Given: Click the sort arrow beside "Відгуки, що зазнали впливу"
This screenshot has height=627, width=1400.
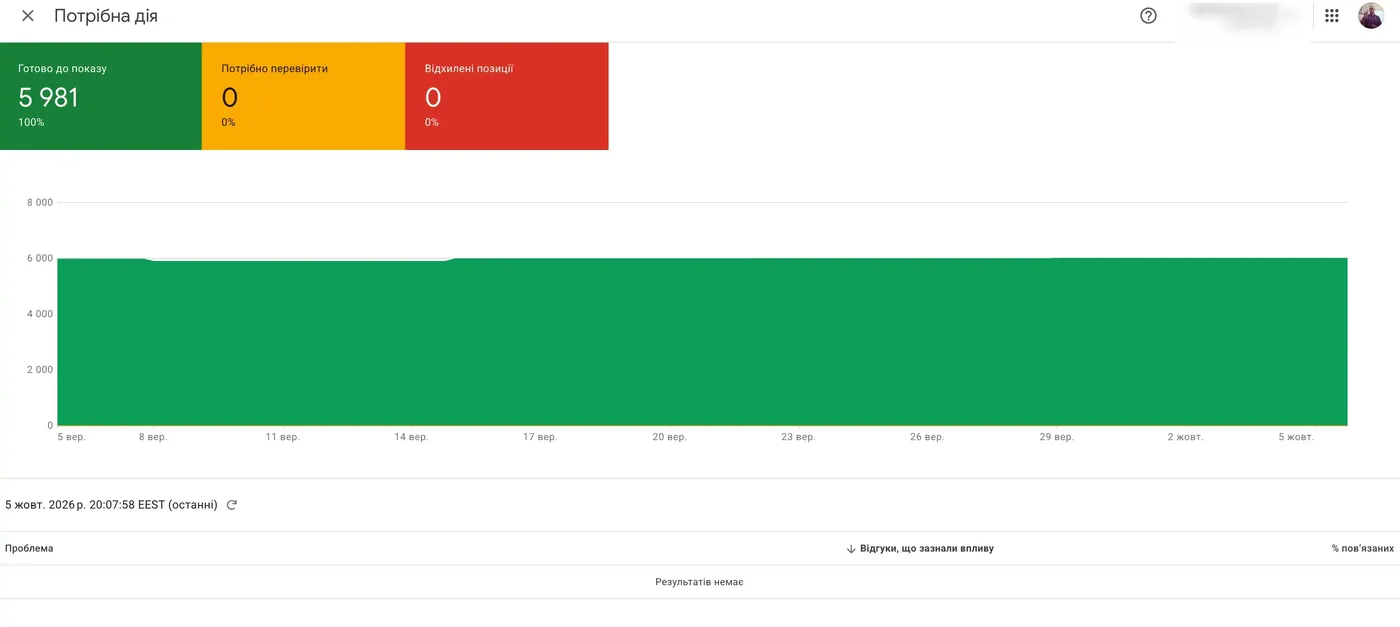Looking at the screenshot, I should (x=851, y=549).
